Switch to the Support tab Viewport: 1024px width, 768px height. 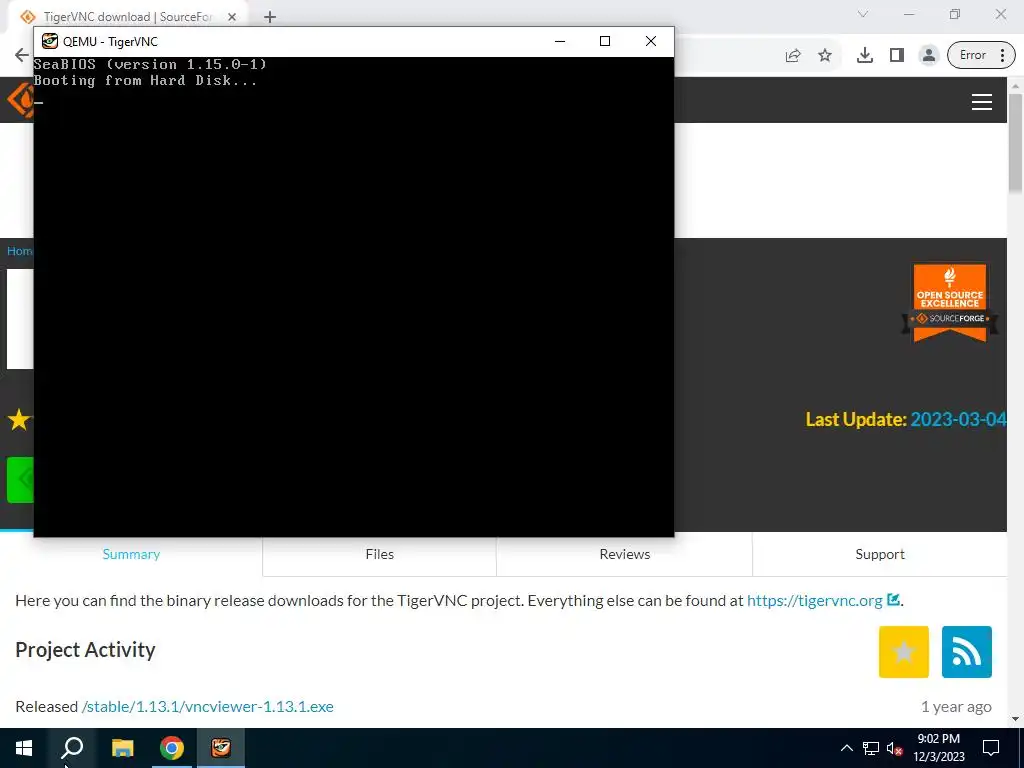point(880,554)
